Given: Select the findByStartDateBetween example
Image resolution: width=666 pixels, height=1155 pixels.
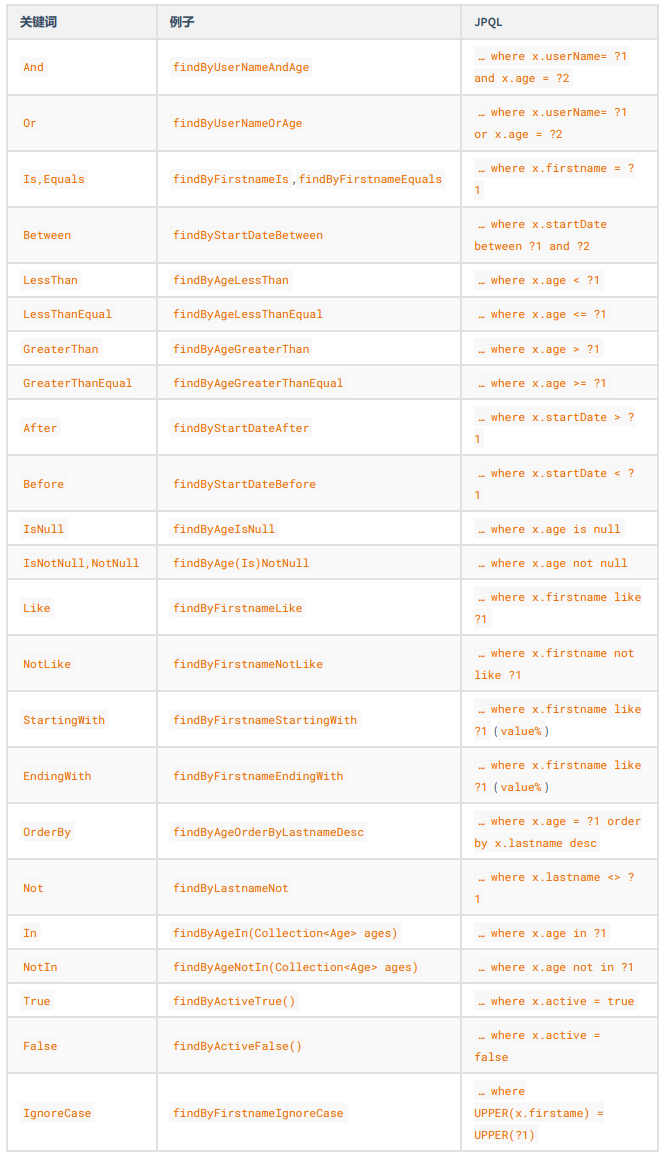Looking at the screenshot, I should tap(248, 235).
